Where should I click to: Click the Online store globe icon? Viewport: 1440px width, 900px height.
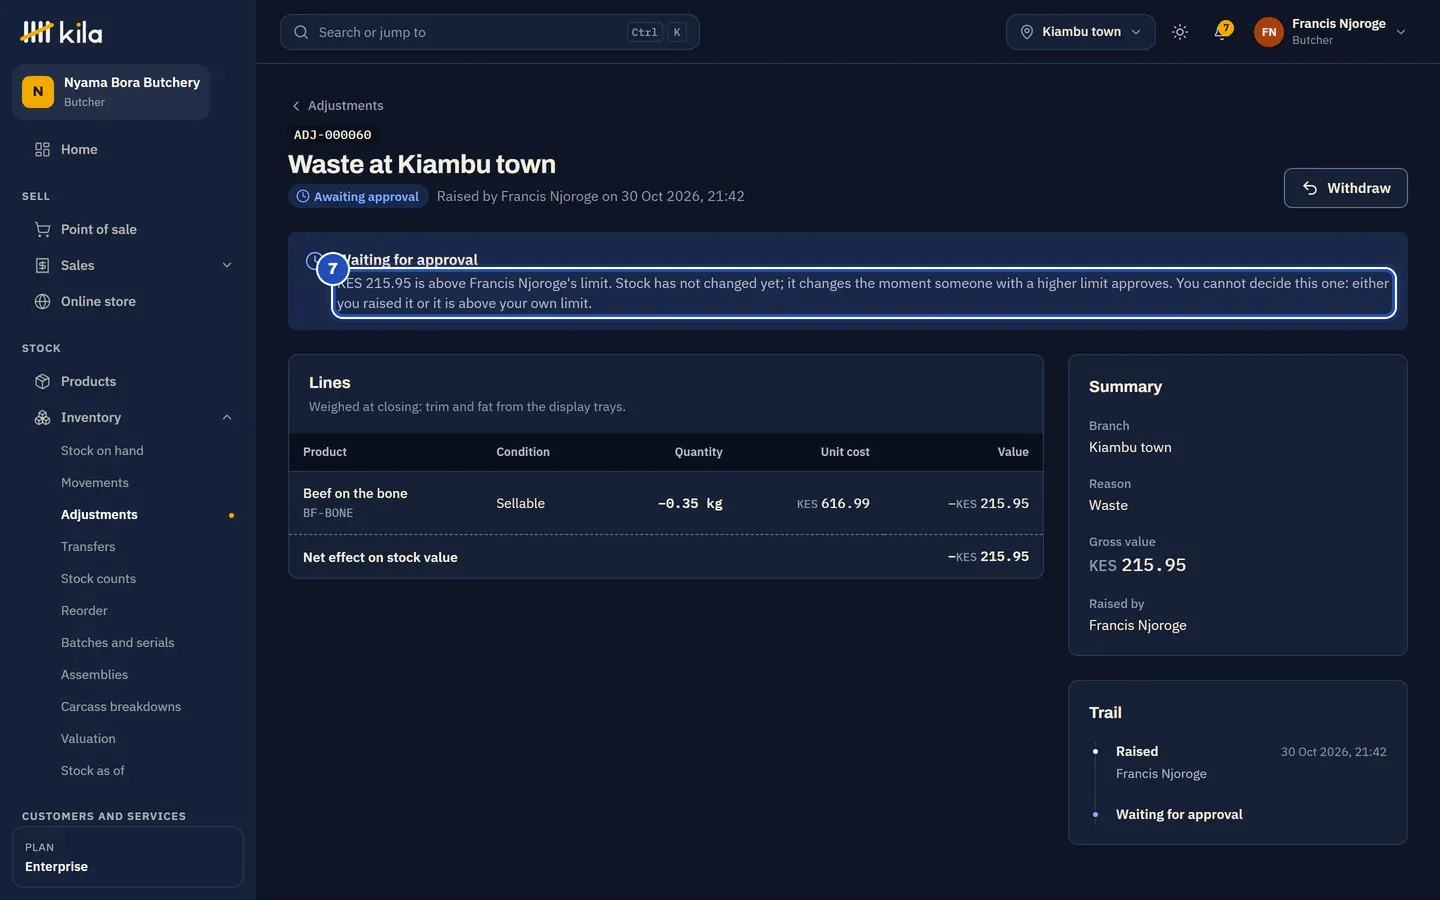click(42, 301)
